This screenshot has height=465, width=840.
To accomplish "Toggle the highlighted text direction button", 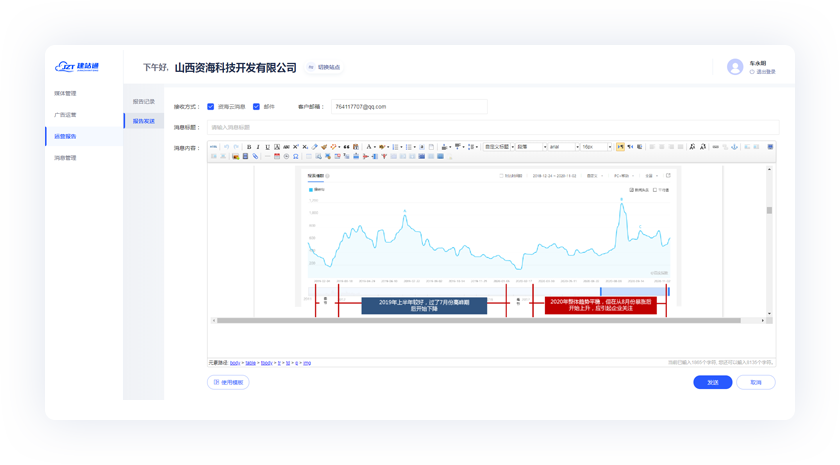I will [x=620, y=147].
